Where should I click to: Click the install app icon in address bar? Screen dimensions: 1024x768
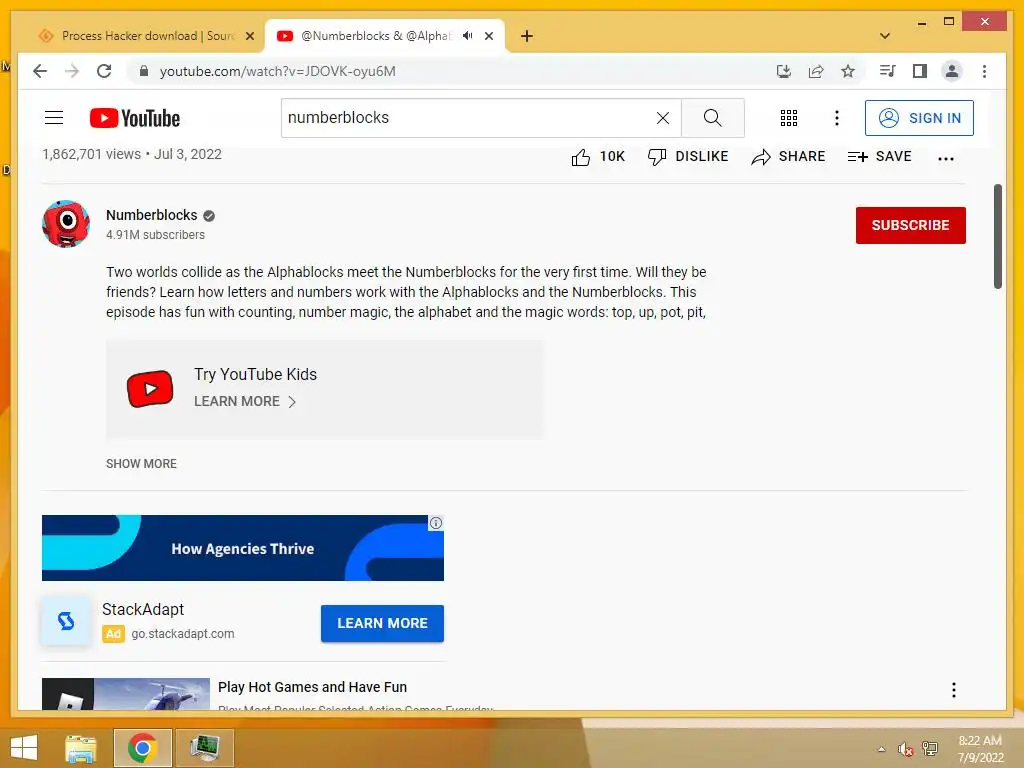pos(784,71)
